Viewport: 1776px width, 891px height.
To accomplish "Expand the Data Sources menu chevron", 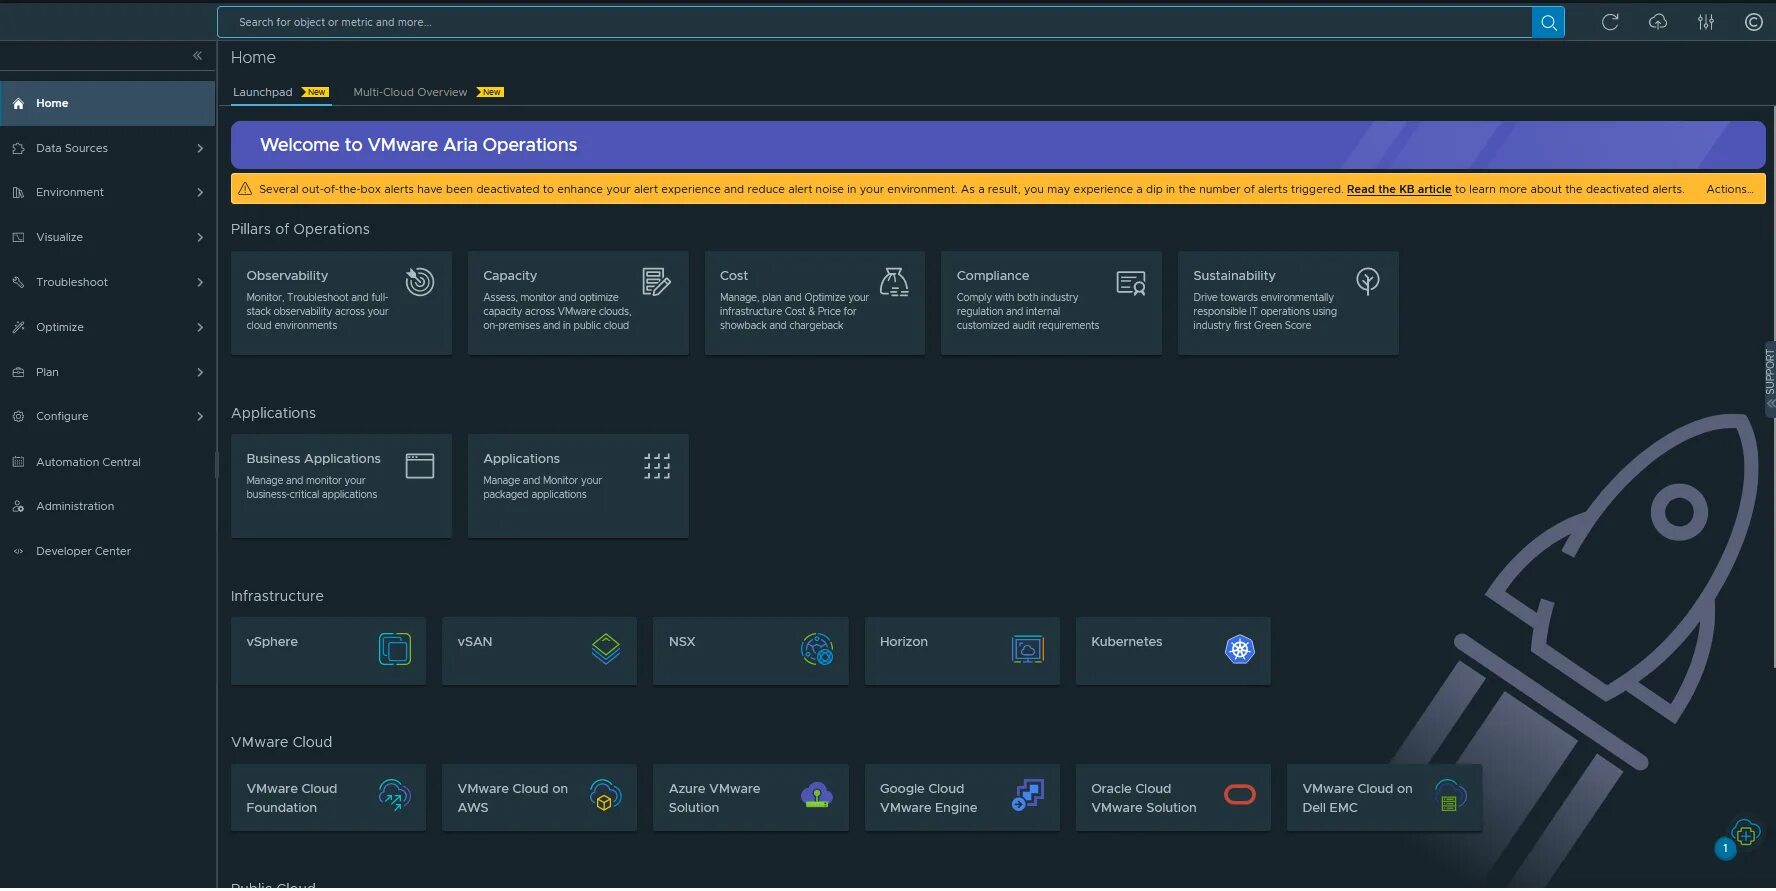I will 200,149.
